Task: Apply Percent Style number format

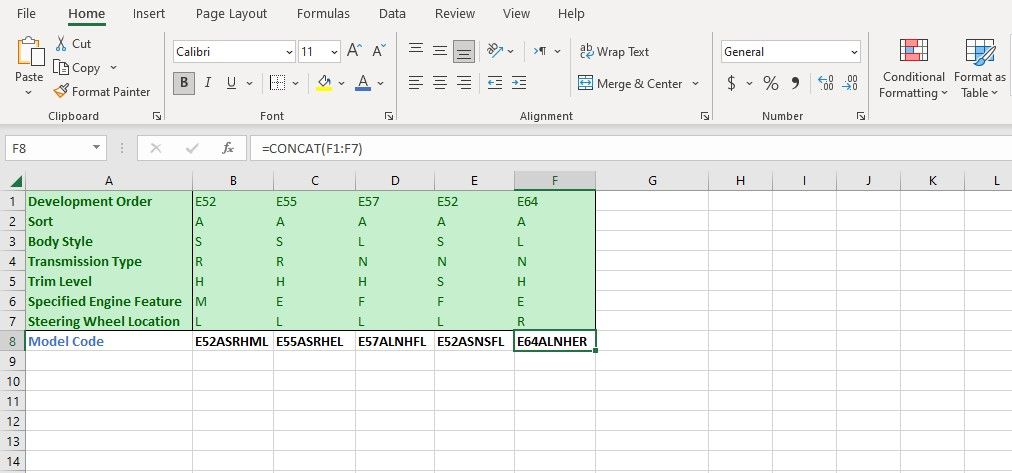Action: tap(770, 83)
